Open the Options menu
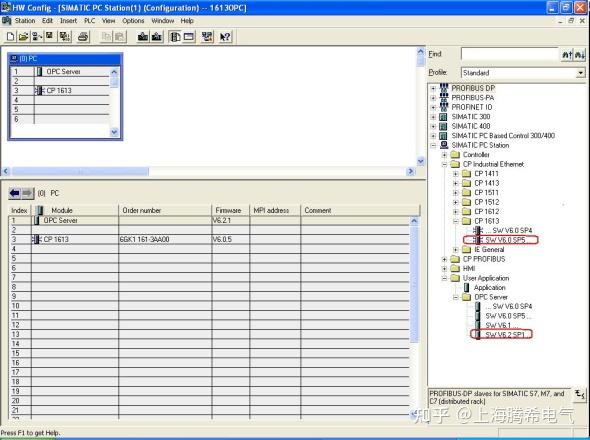590x440 pixels. [x=133, y=21]
